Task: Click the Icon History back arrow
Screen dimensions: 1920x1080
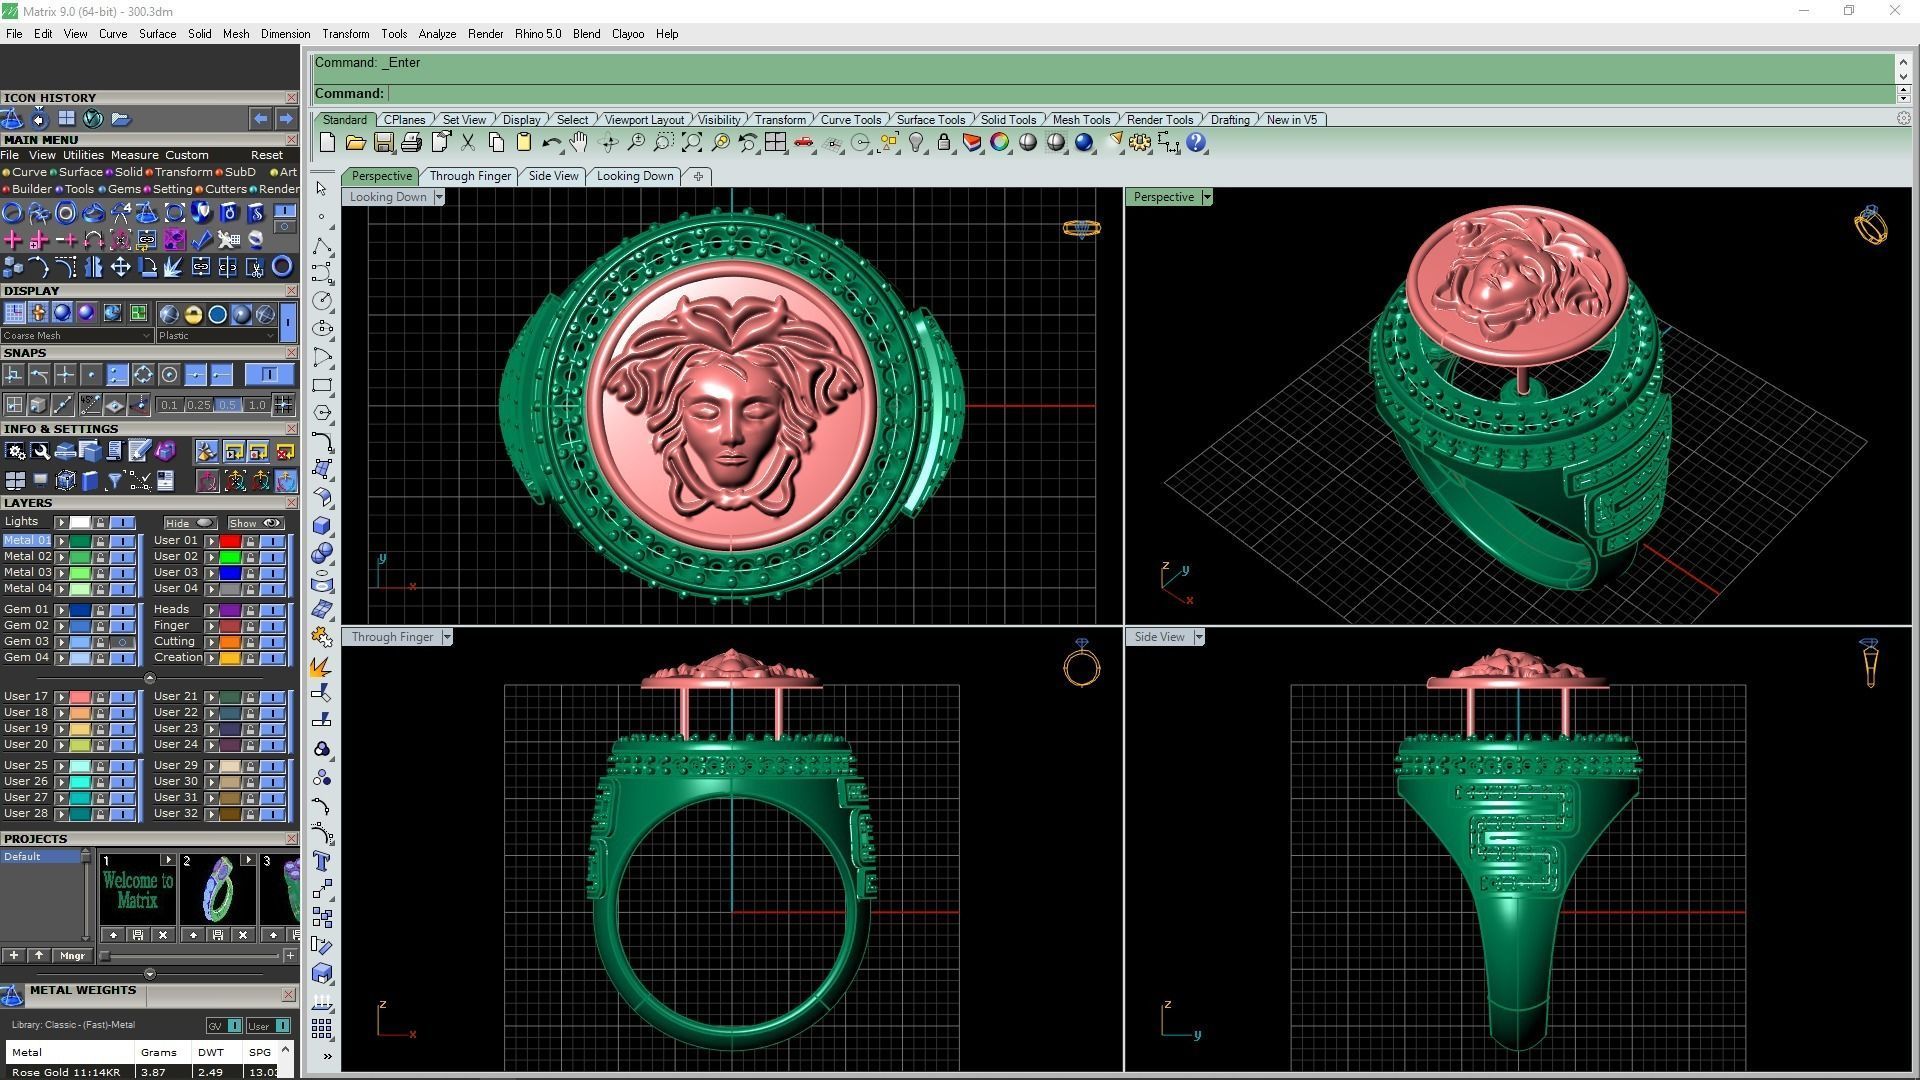Action: pos(260,119)
